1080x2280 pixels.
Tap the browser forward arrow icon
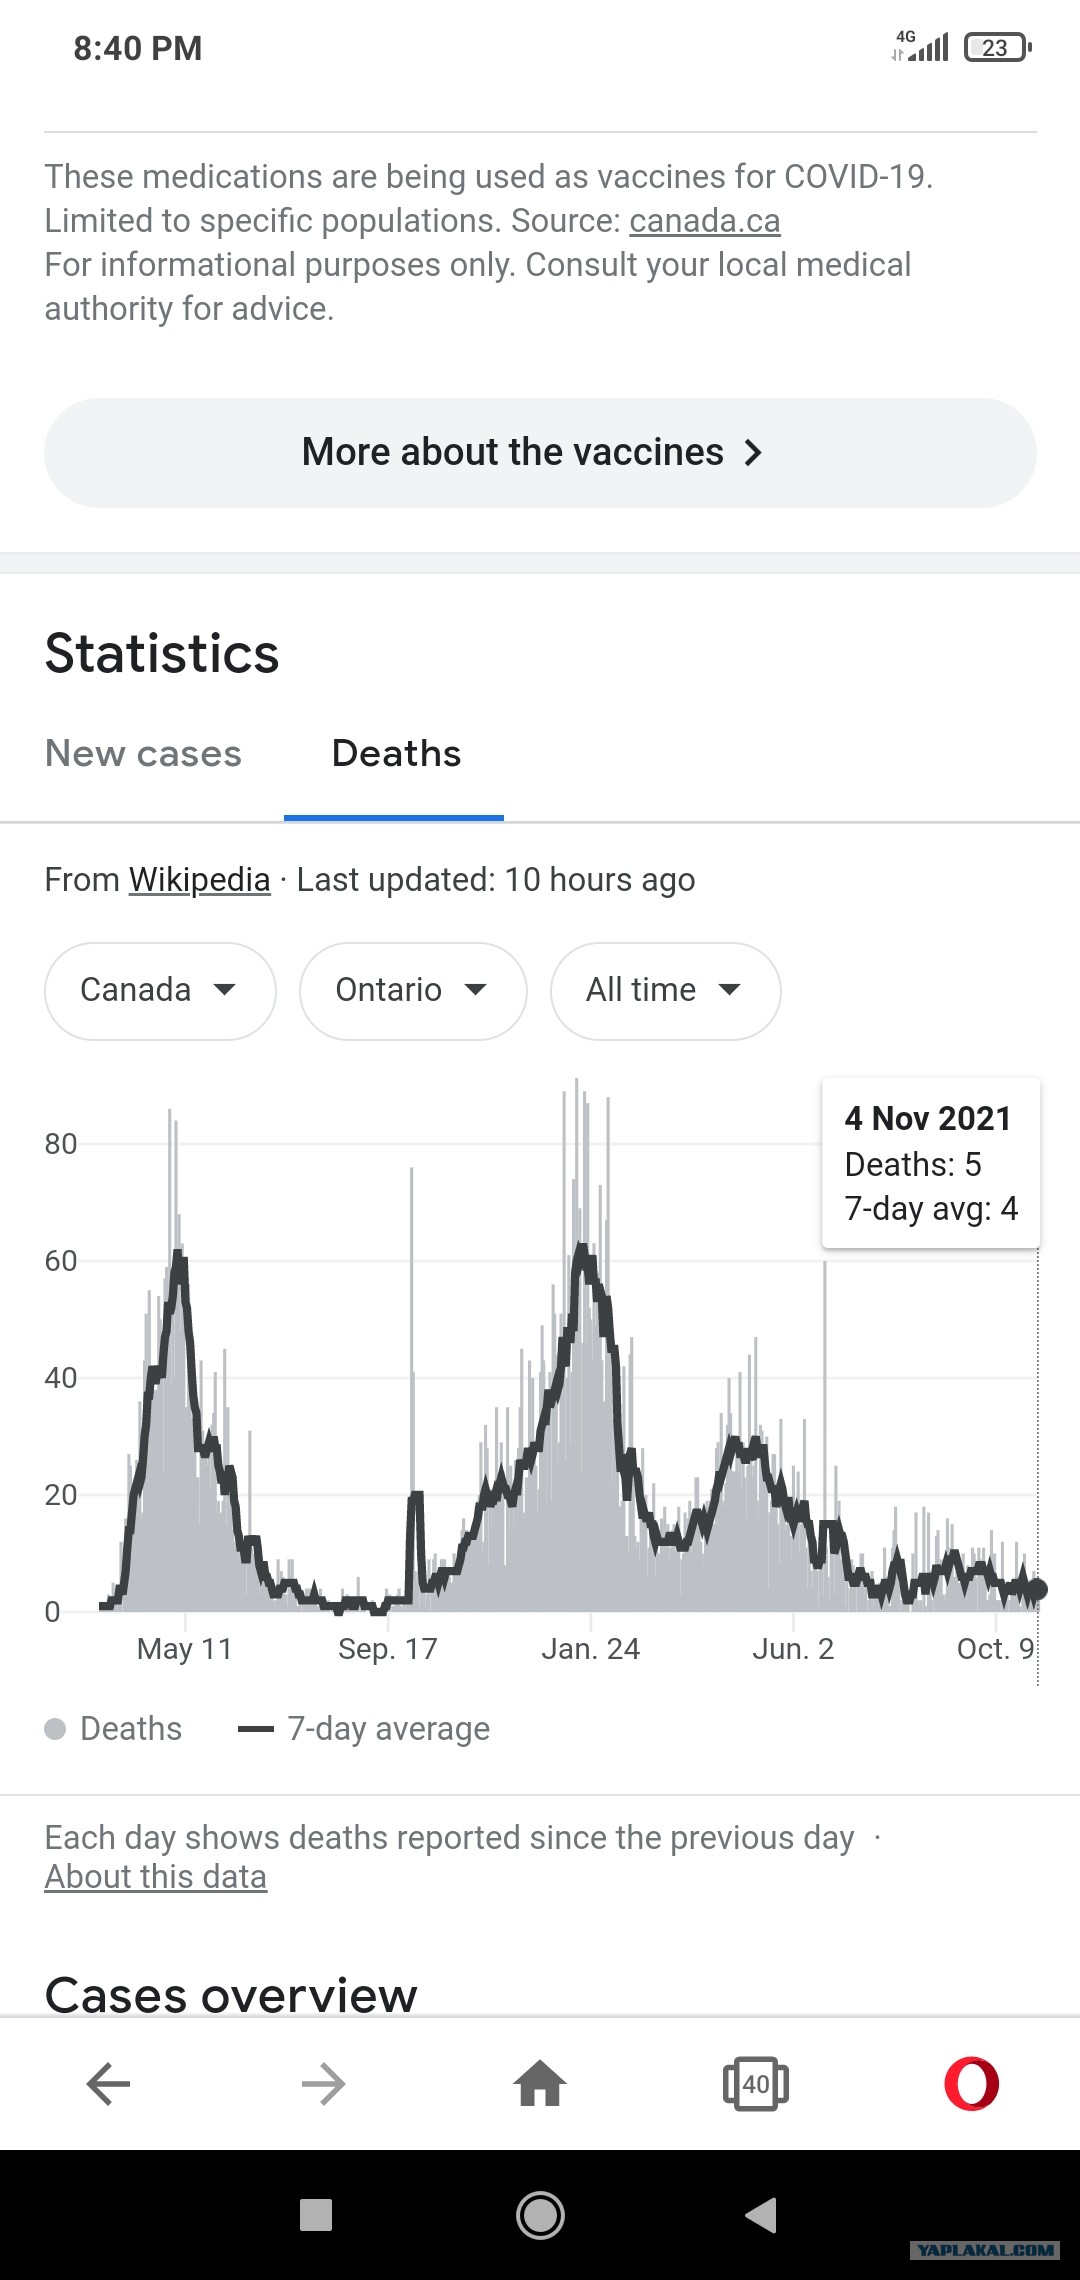324,2084
